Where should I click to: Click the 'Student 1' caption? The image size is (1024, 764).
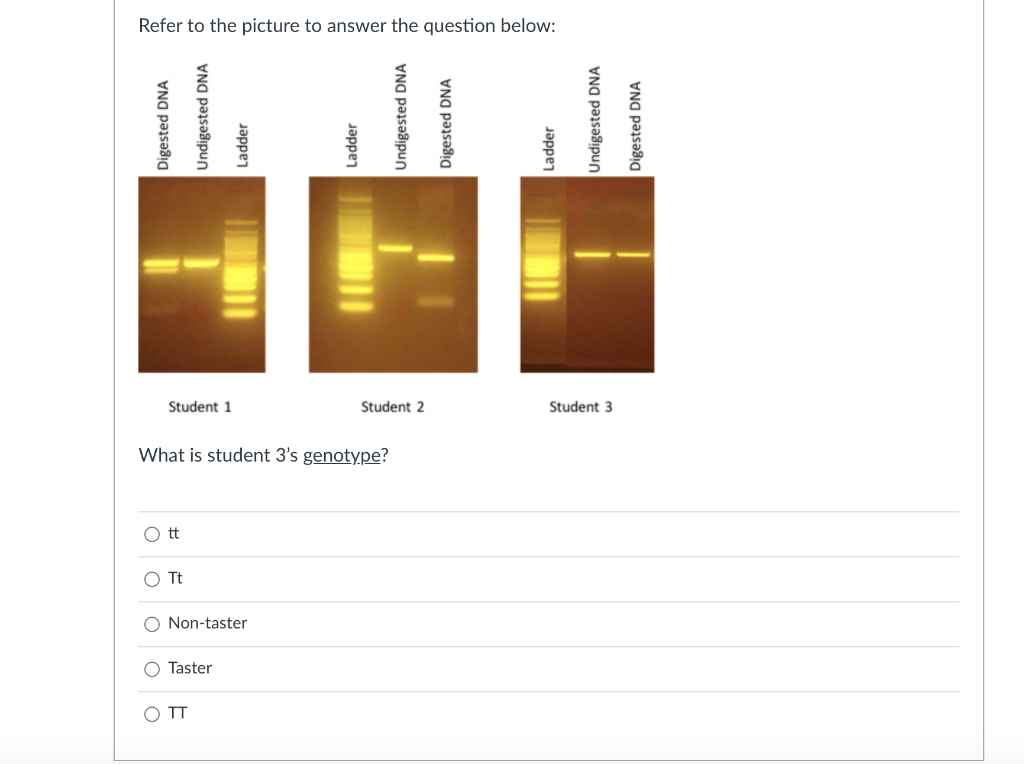(200, 407)
